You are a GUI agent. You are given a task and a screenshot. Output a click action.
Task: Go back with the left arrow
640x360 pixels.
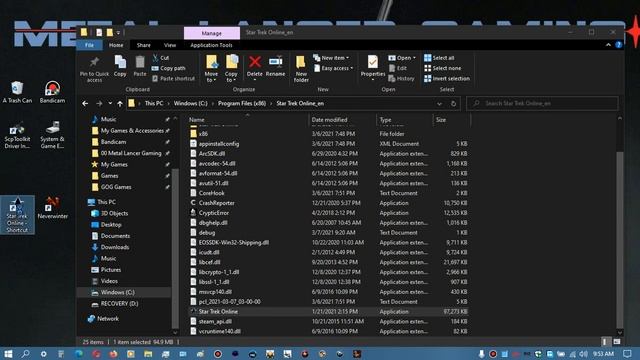tap(85, 104)
